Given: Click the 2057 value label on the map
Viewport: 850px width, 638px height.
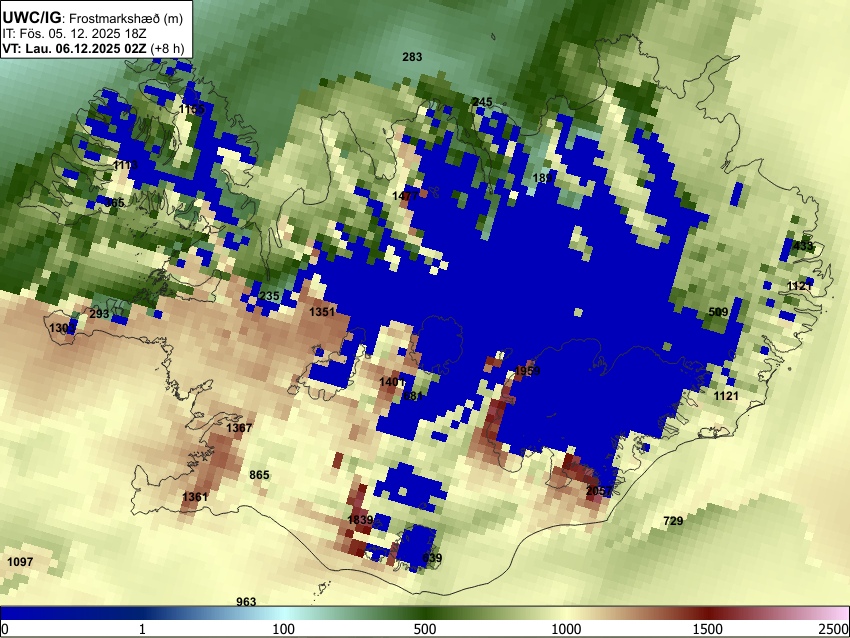Looking at the screenshot, I should 599,491.
